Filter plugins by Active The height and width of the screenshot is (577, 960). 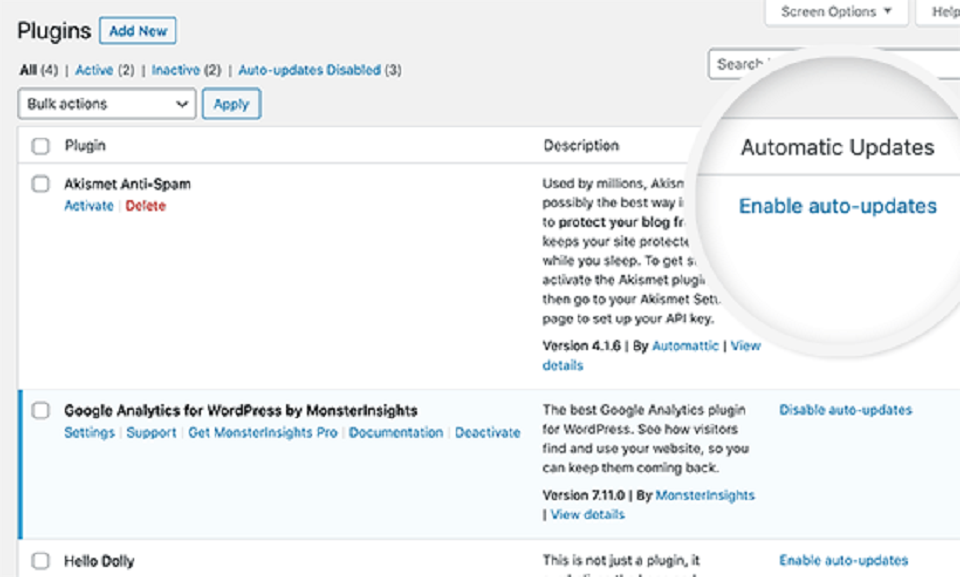(x=94, y=70)
